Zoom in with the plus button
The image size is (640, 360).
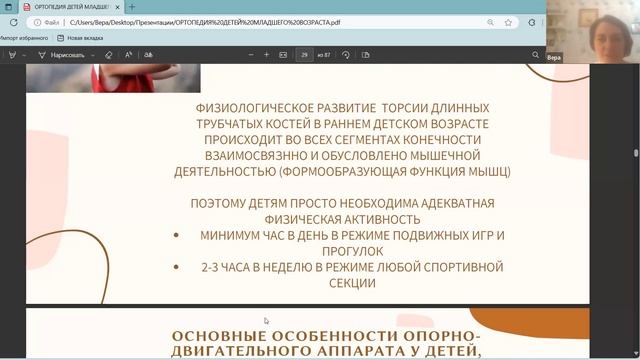coord(267,55)
